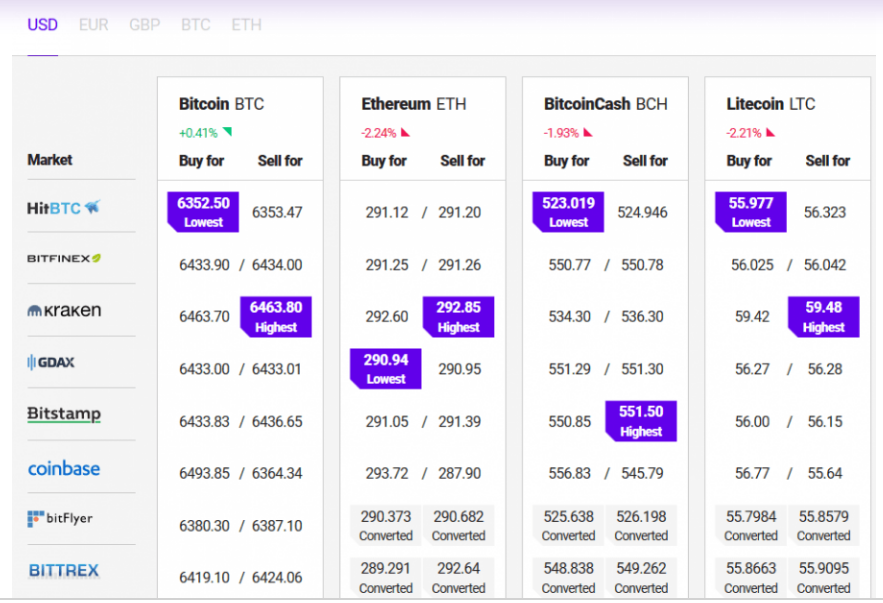The height and width of the screenshot is (603, 883).
Task: Select the USD currency tab
Action: [42, 25]
